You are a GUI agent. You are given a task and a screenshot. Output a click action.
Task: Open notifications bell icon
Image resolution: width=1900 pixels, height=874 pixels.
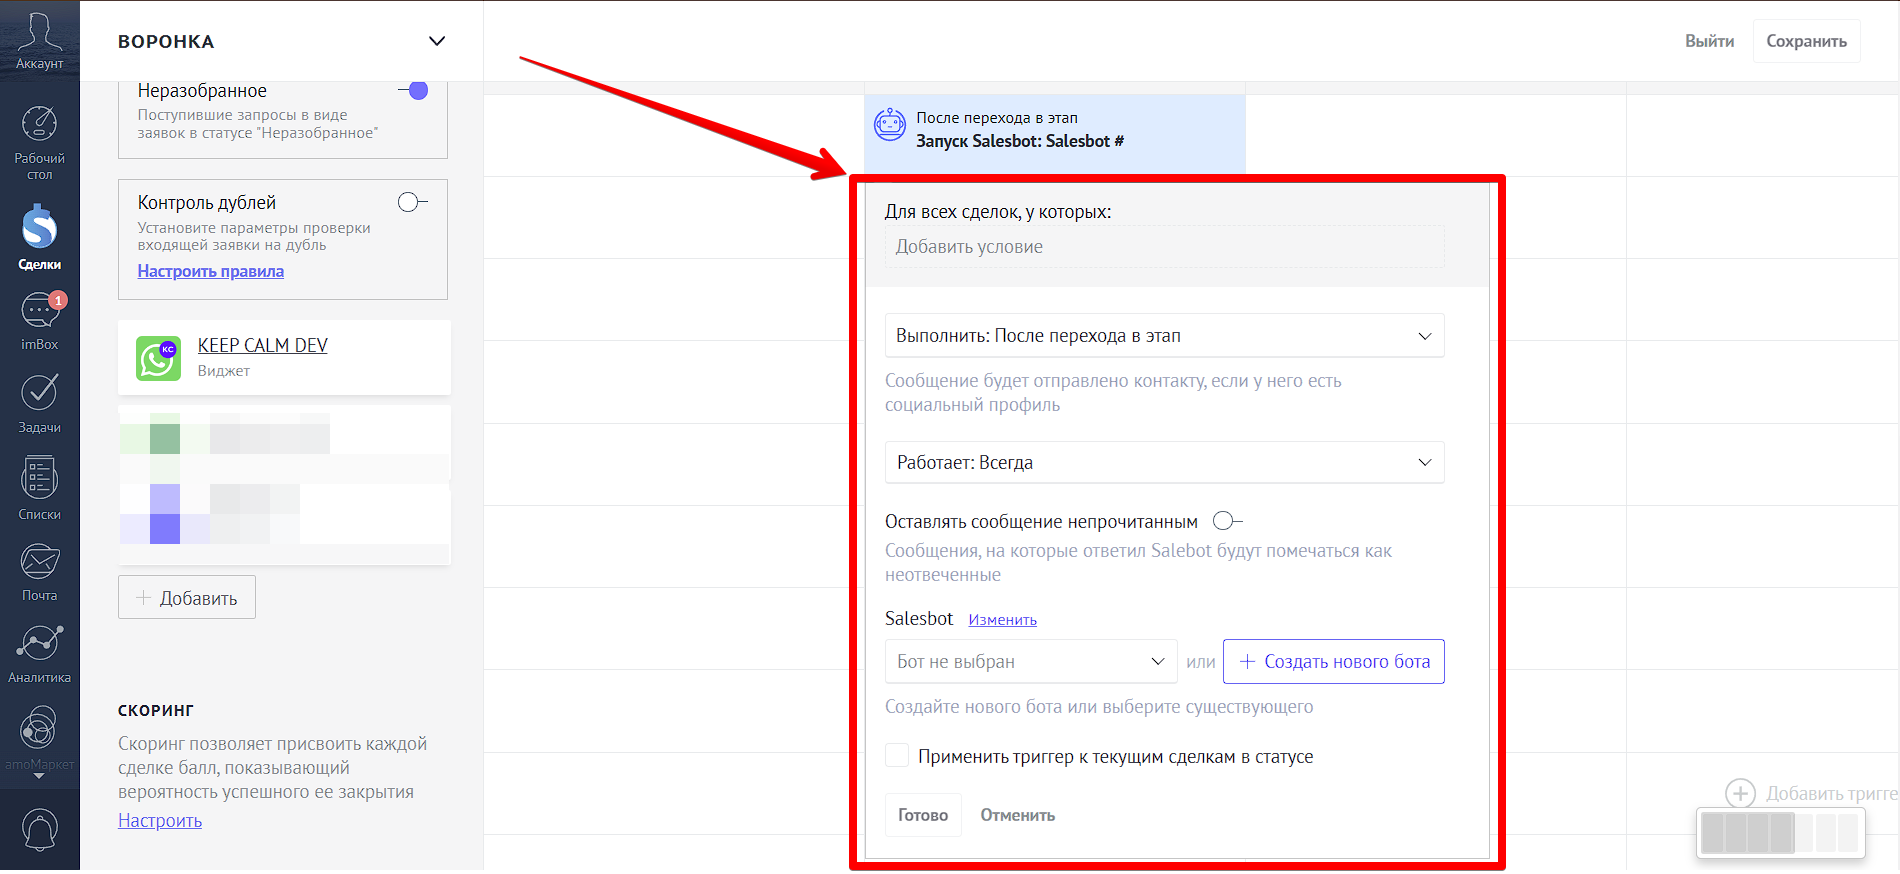coord(40,829)
